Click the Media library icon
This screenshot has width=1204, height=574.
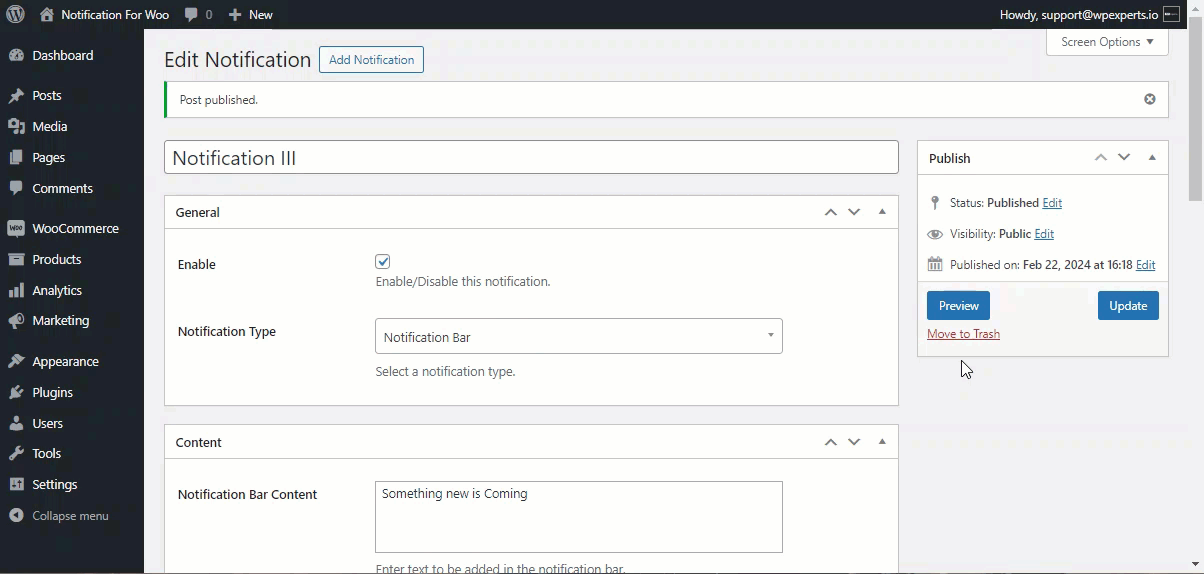click(x=16, y=126)
